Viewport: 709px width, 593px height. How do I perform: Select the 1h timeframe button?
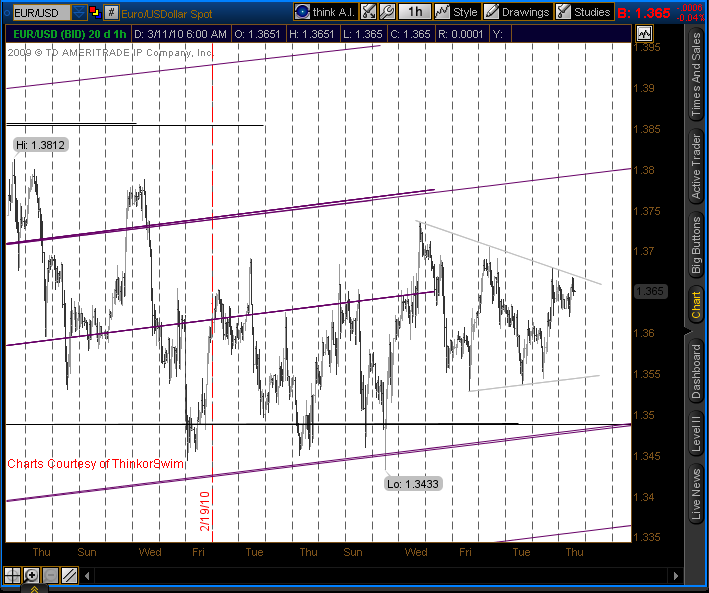415,12
